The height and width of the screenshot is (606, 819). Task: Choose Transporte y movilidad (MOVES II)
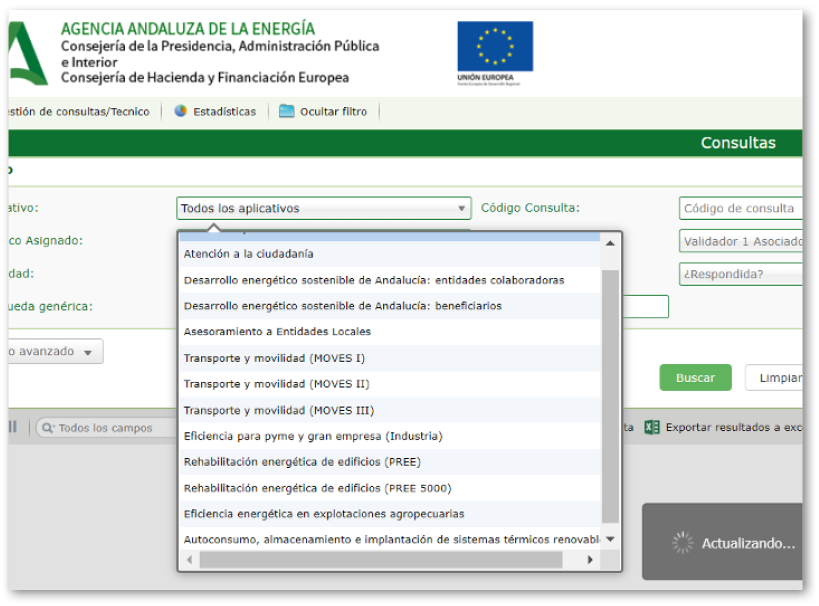(276, 384)
